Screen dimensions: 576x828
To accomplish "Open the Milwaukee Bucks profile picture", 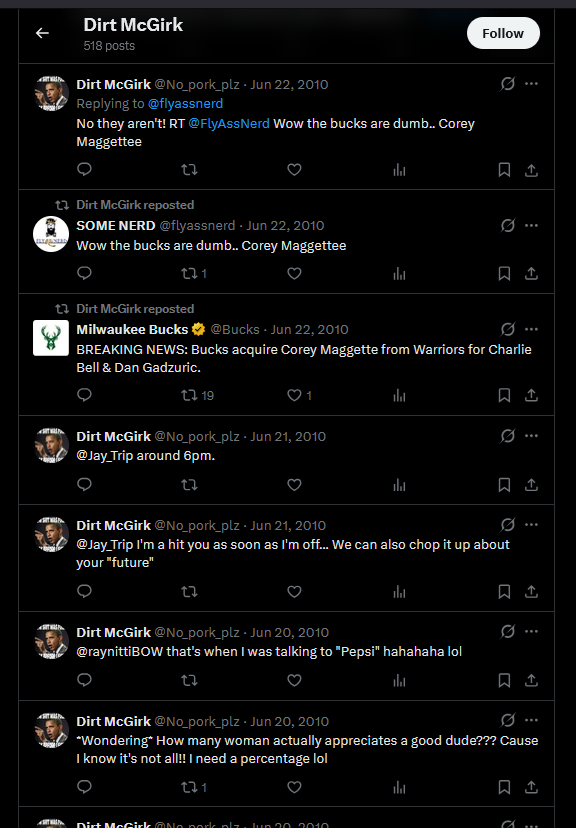I will (x=51, y=338).
